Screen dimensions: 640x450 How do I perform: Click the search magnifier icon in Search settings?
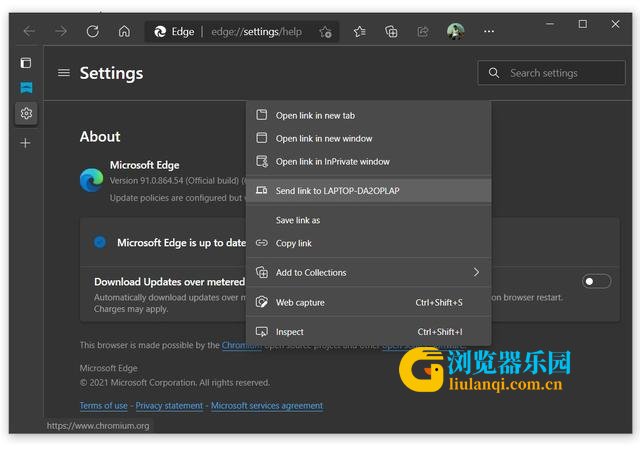click(494, 73)
